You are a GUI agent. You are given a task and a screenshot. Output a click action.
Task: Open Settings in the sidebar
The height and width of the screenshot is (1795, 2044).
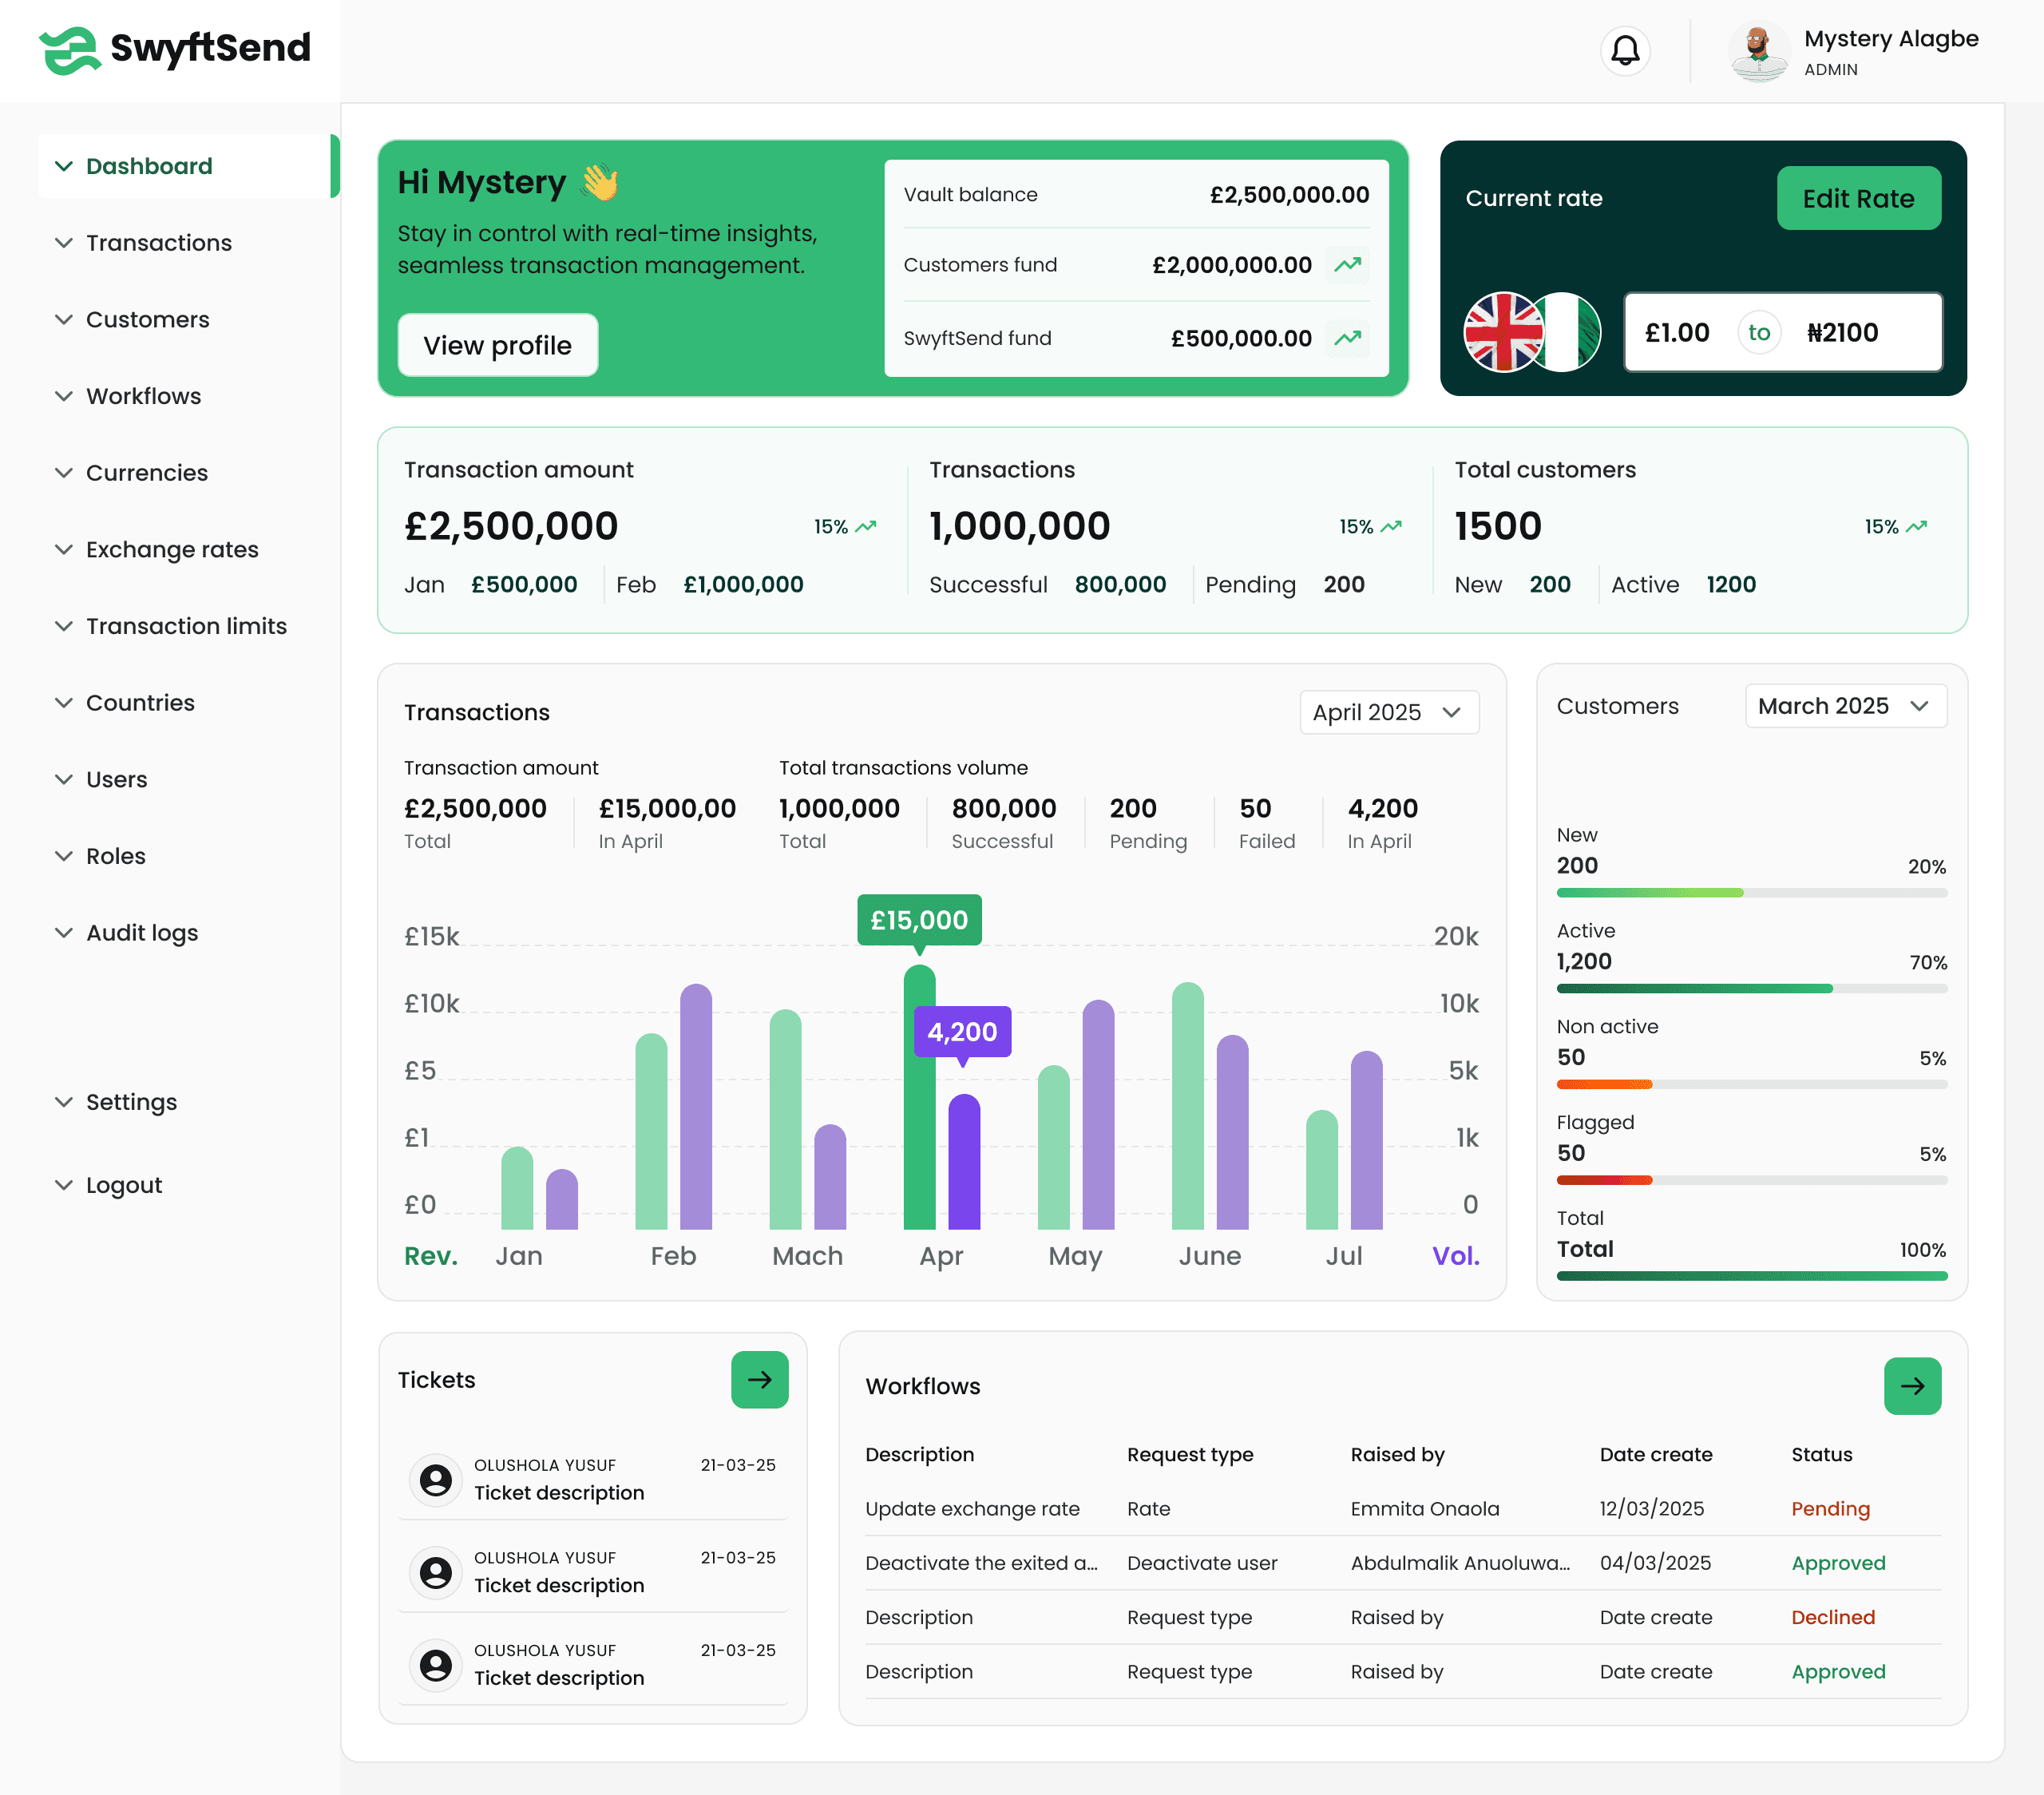pyautogui.click(x=131, y=1101)
